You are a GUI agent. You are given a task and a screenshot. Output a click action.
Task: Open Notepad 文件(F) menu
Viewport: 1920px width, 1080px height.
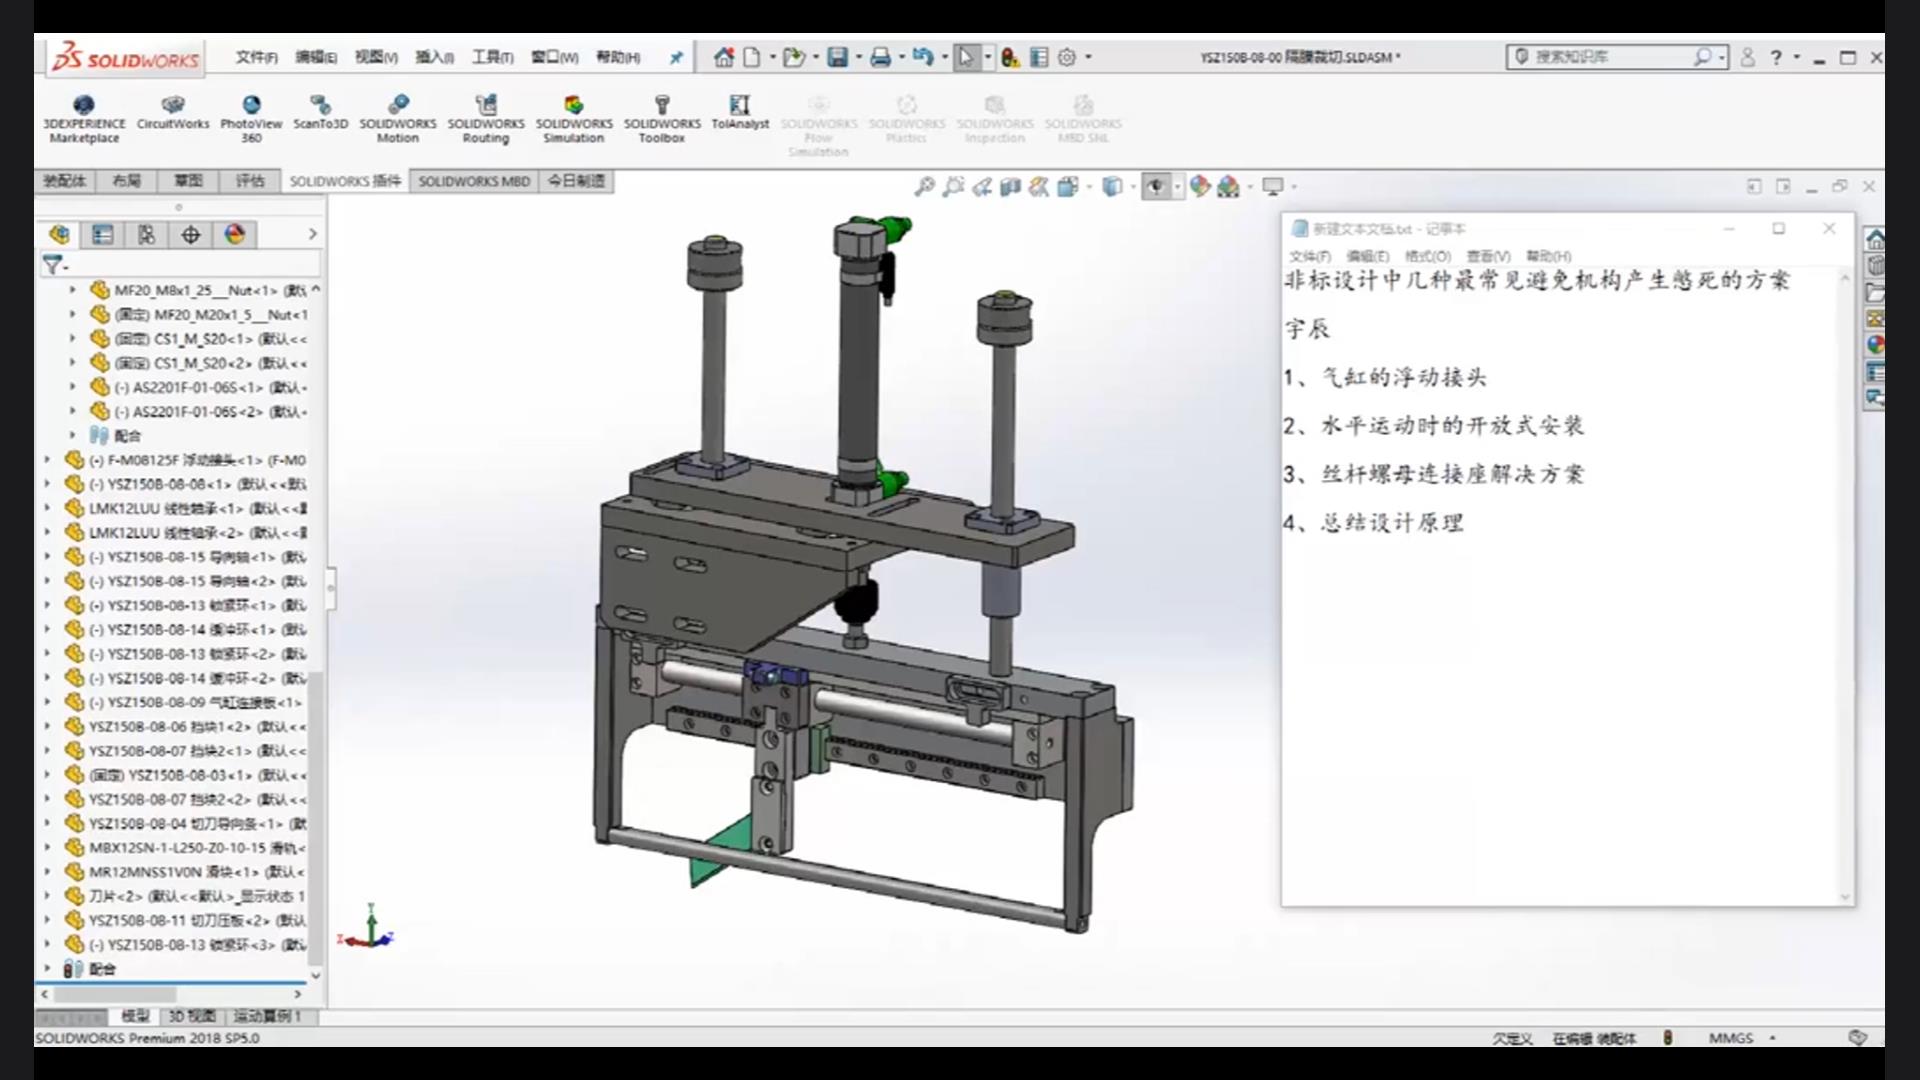(x=1309, y=256)
